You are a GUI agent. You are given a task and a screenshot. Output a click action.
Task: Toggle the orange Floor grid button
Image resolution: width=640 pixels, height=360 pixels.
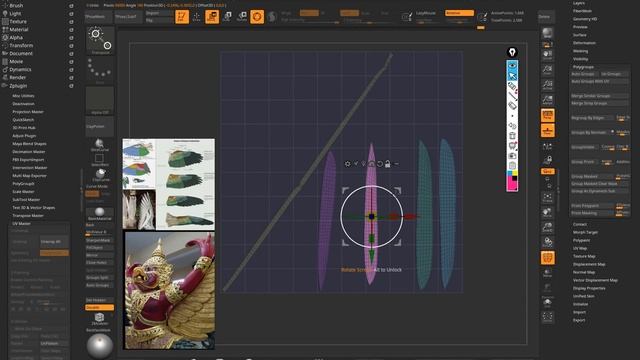[x=548, y=131]
